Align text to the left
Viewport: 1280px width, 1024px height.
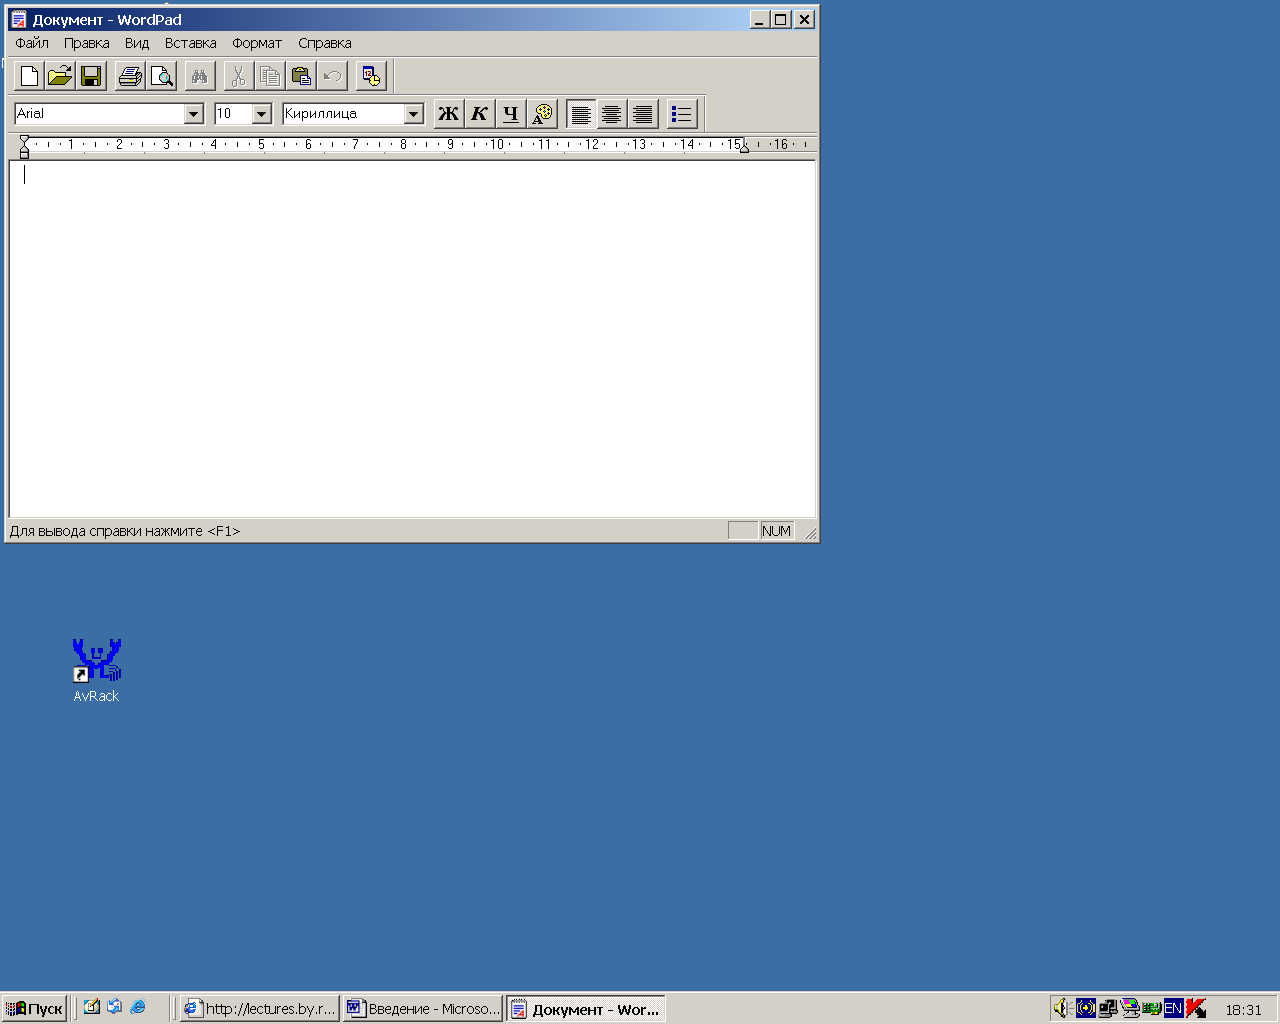coord(581,114)
